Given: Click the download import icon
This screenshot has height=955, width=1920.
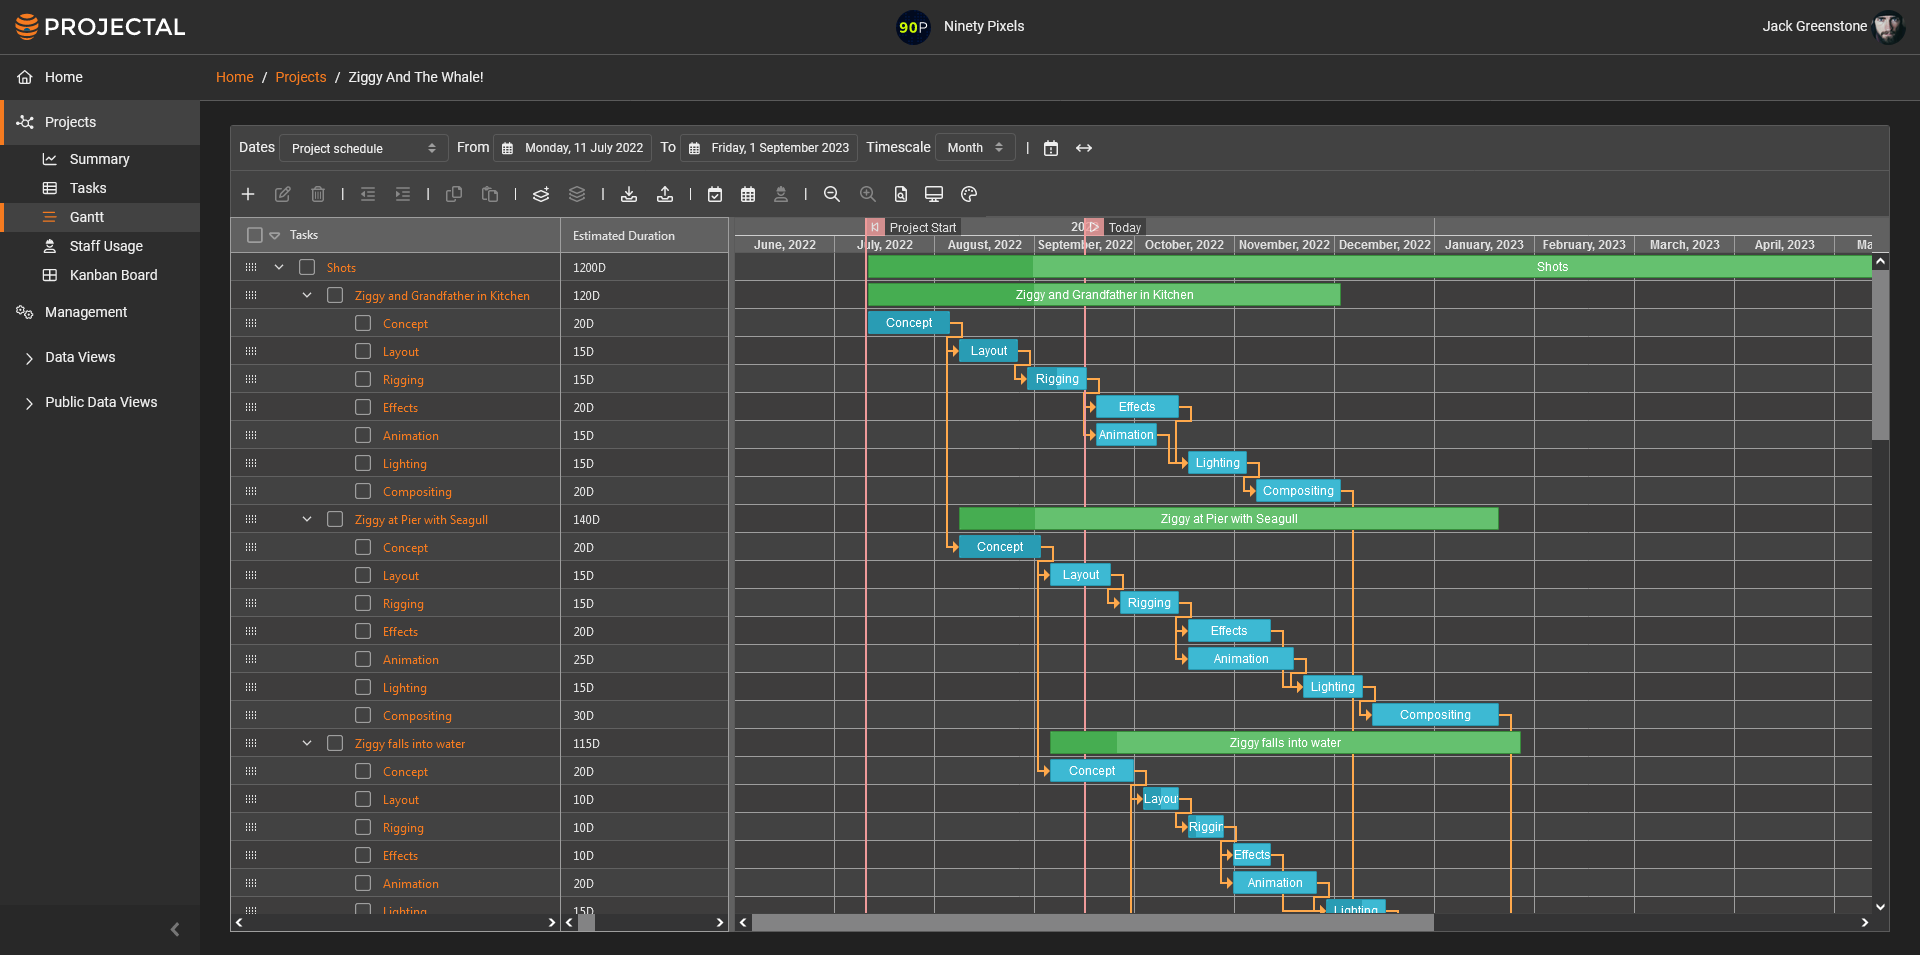Looking at the screenshot, I should [x=629, y=194].
